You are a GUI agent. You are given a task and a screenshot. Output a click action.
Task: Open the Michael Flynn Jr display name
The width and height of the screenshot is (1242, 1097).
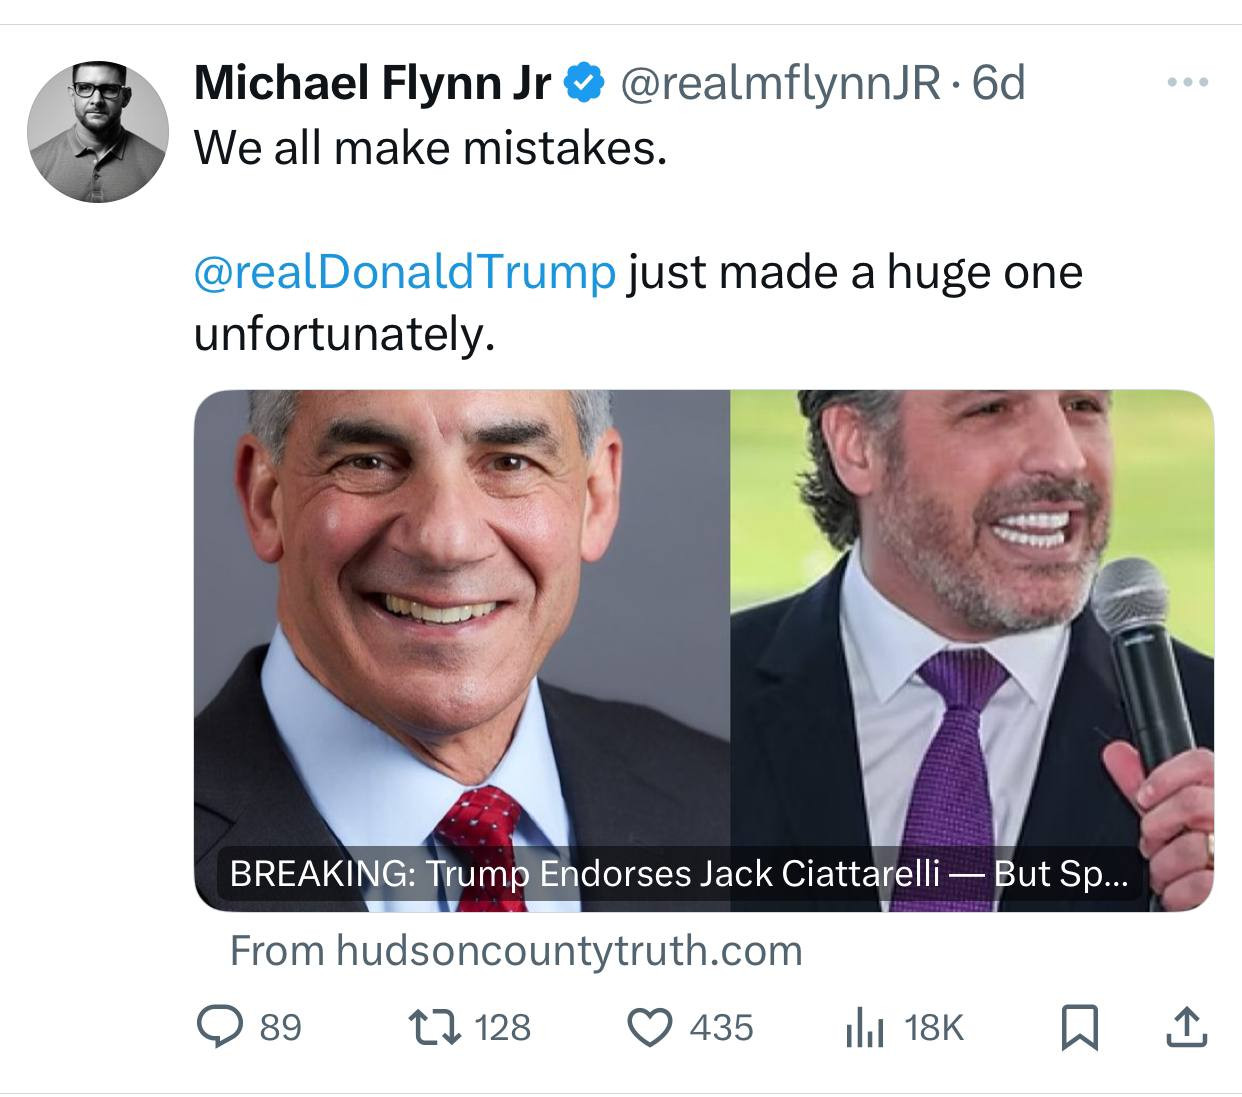coord(371,83)
